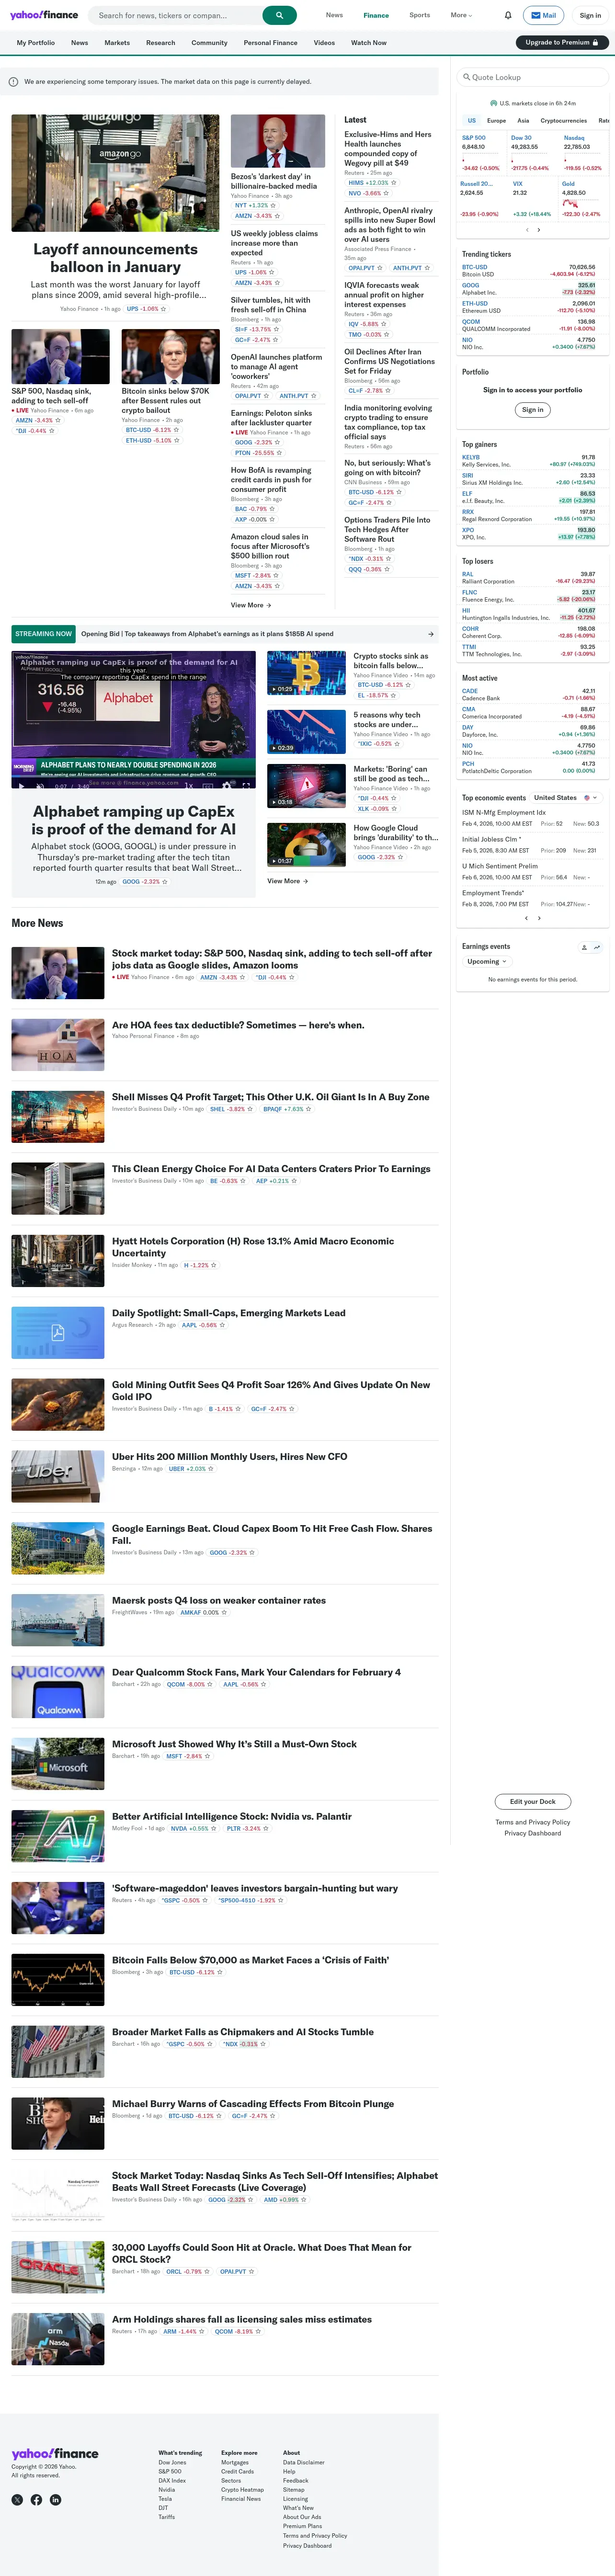Open streaming banner arrow for Alphabet earnings takeaways
Viewport: 615px width, 2576px height.
(x=431, y=633)
